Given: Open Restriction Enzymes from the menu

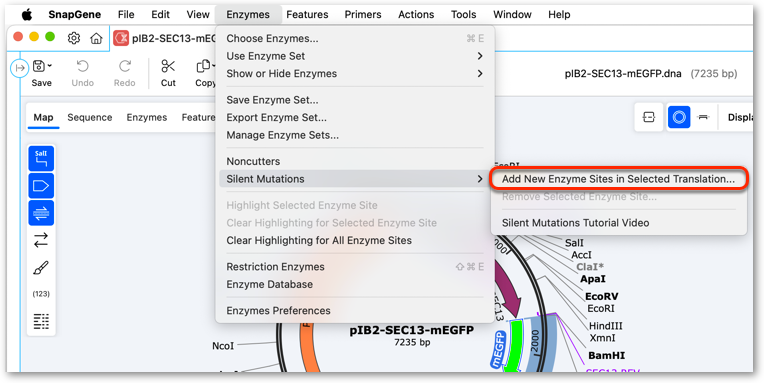Looking at the screenshot, I should click(355, 267).
